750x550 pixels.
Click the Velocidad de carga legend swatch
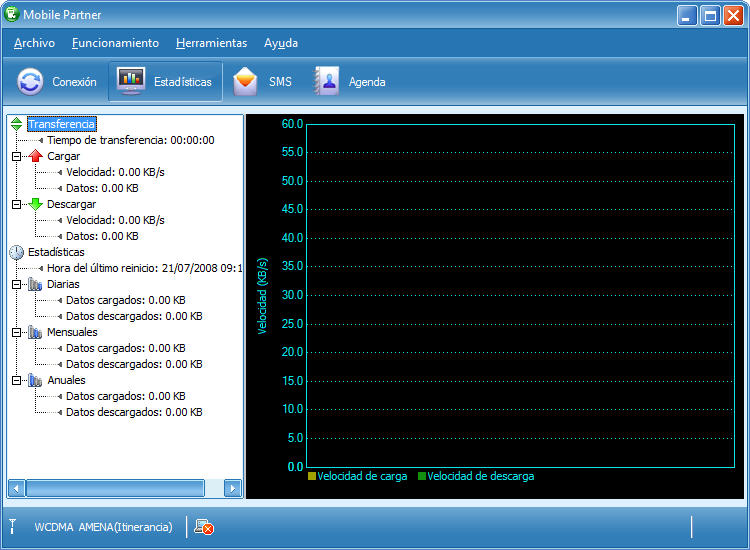click(312, 476)
